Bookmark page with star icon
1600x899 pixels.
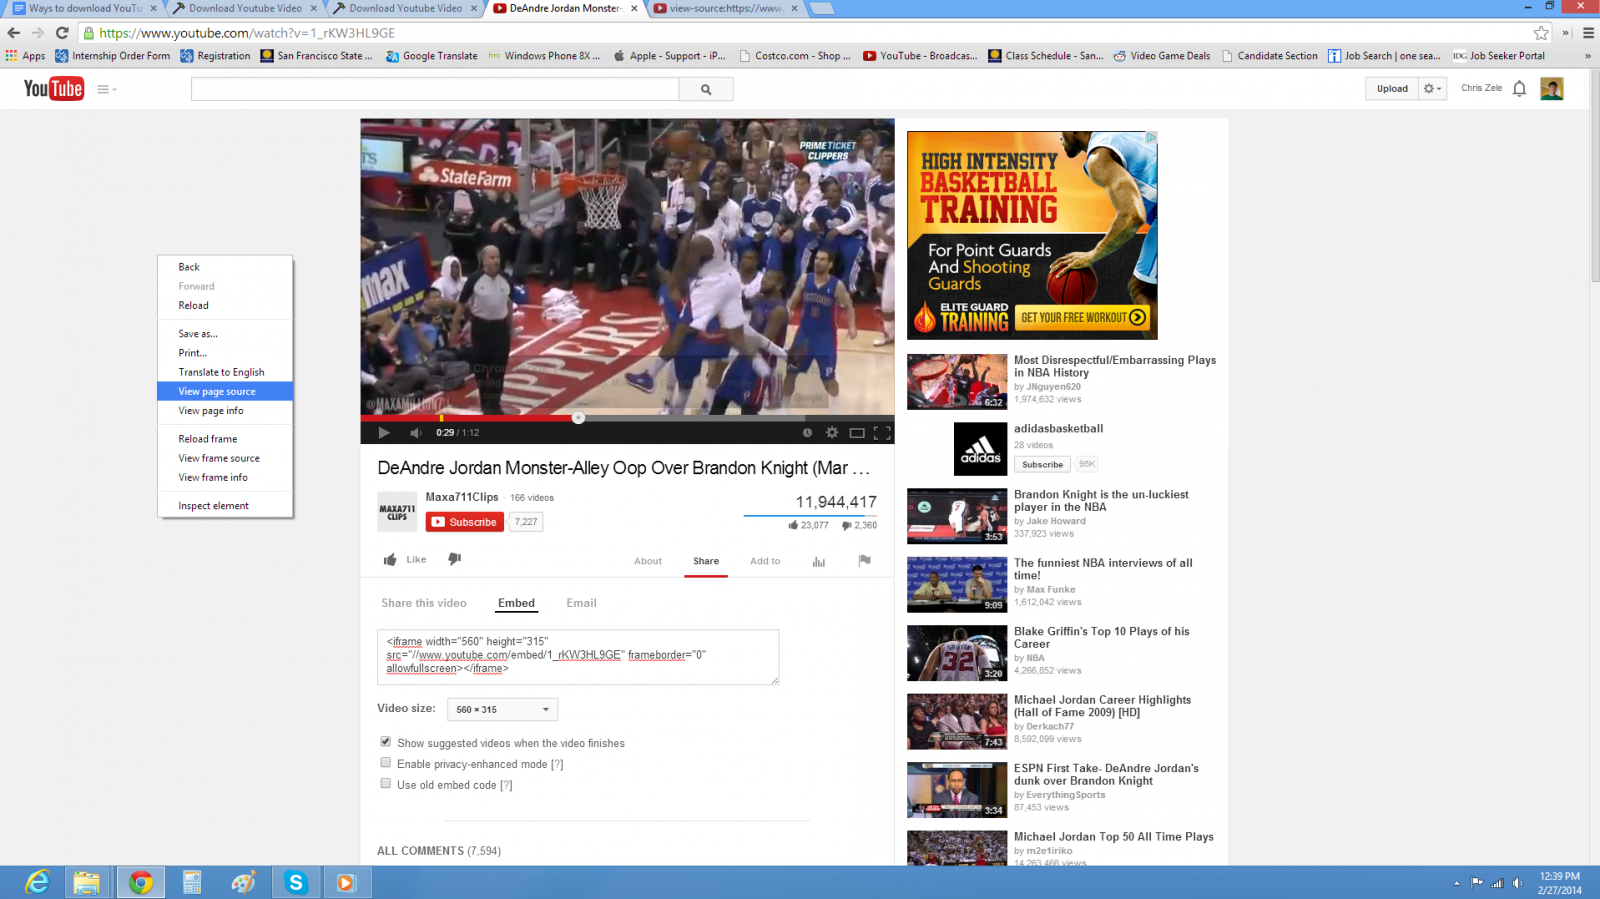(x=1541, y=33)
